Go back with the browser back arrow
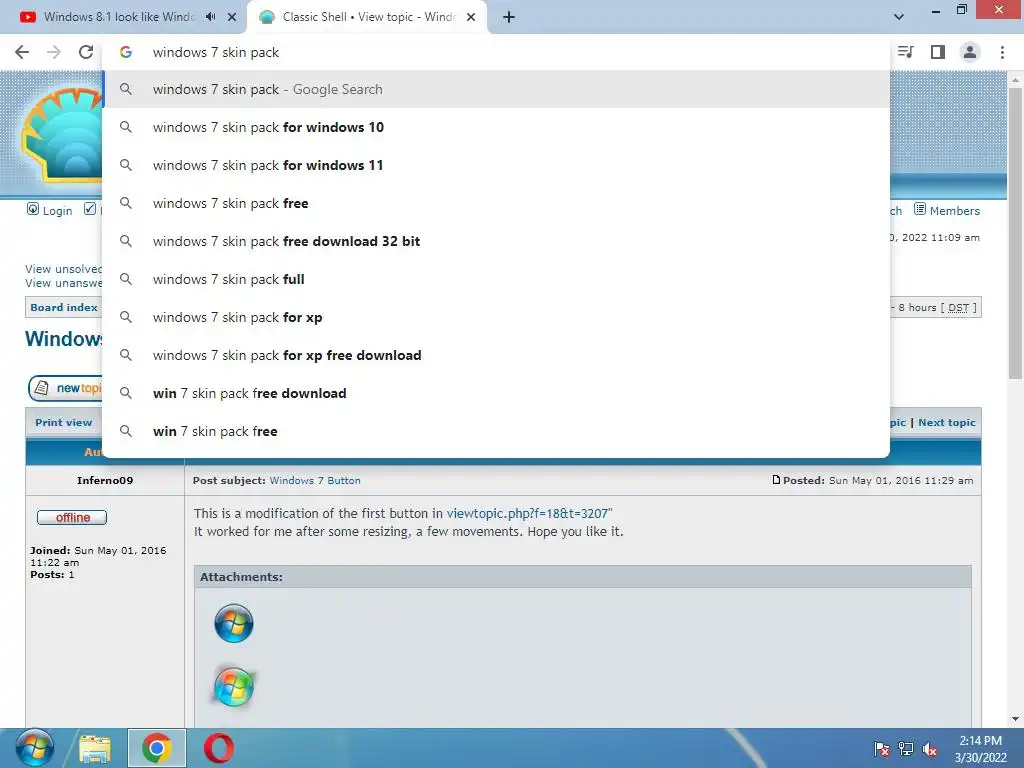 point(22,52)
